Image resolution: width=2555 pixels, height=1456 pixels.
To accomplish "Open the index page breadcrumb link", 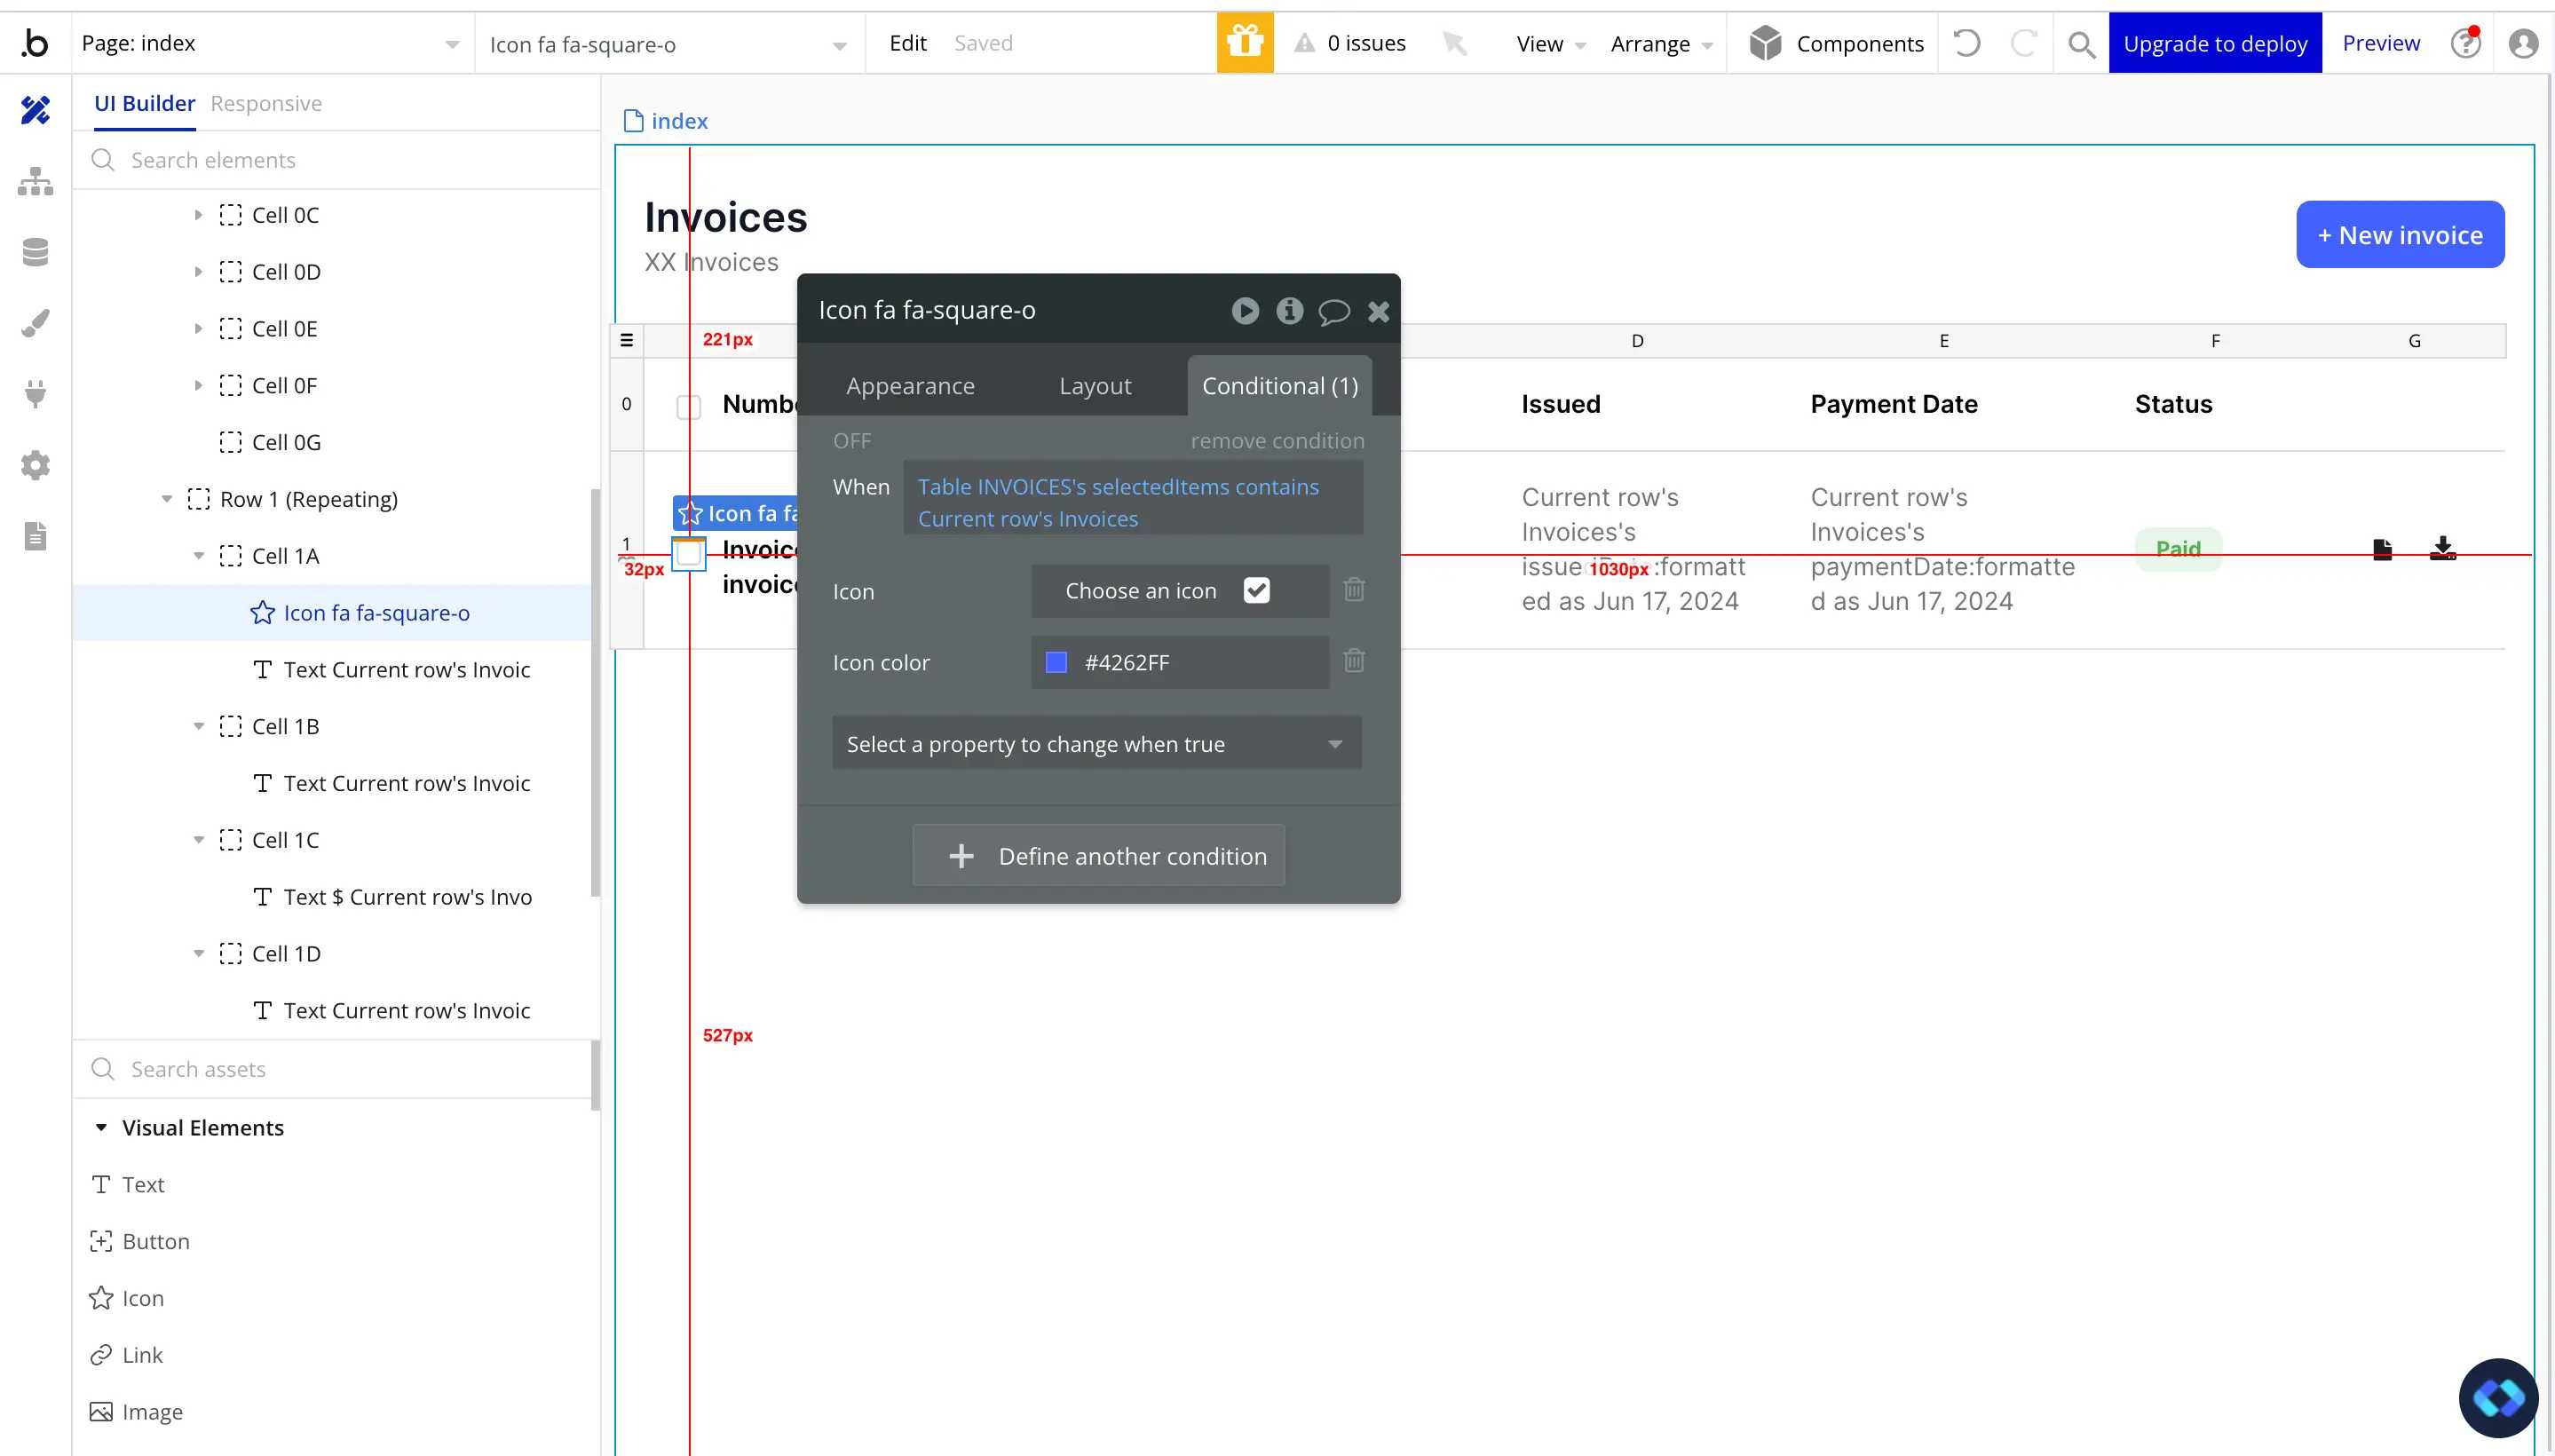I will [x=666, y=121].
